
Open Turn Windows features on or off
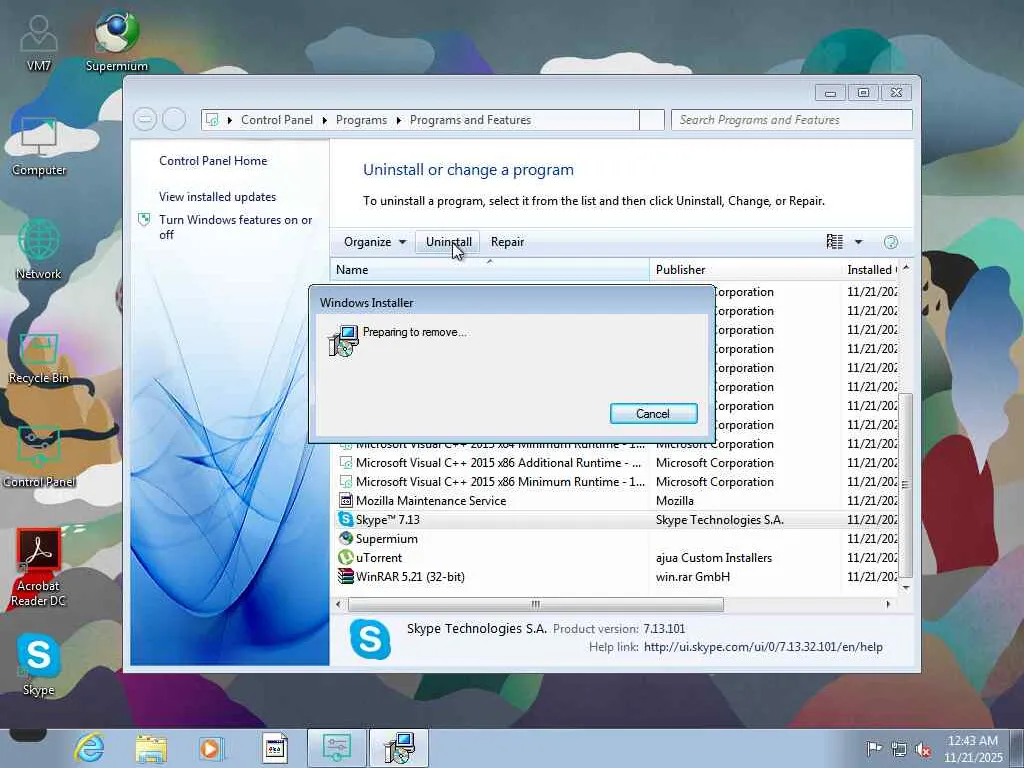[x=236, y=227]
